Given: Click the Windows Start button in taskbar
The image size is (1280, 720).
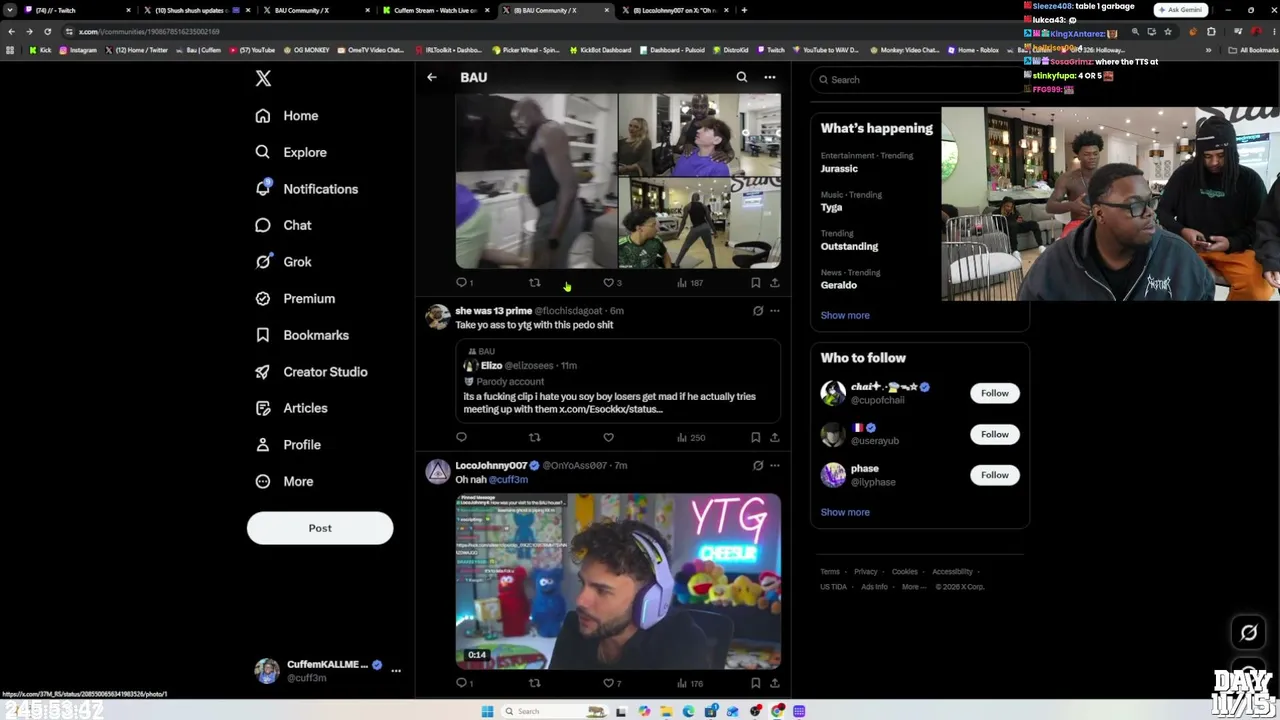Looking at the screenshot, I should (487, 711).
